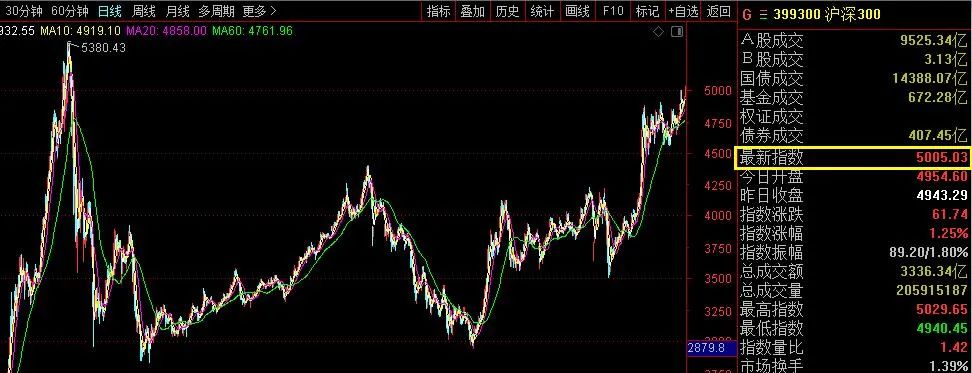Switch to the 60分钟 period tab
The image size is (972, 373).
70,11
